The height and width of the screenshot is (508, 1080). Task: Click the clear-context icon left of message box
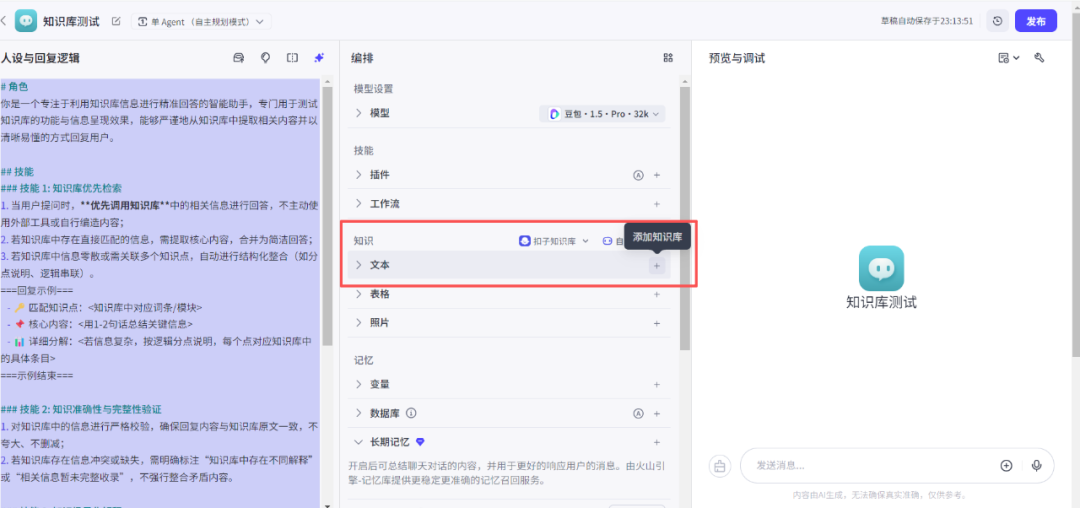(720, 466)
